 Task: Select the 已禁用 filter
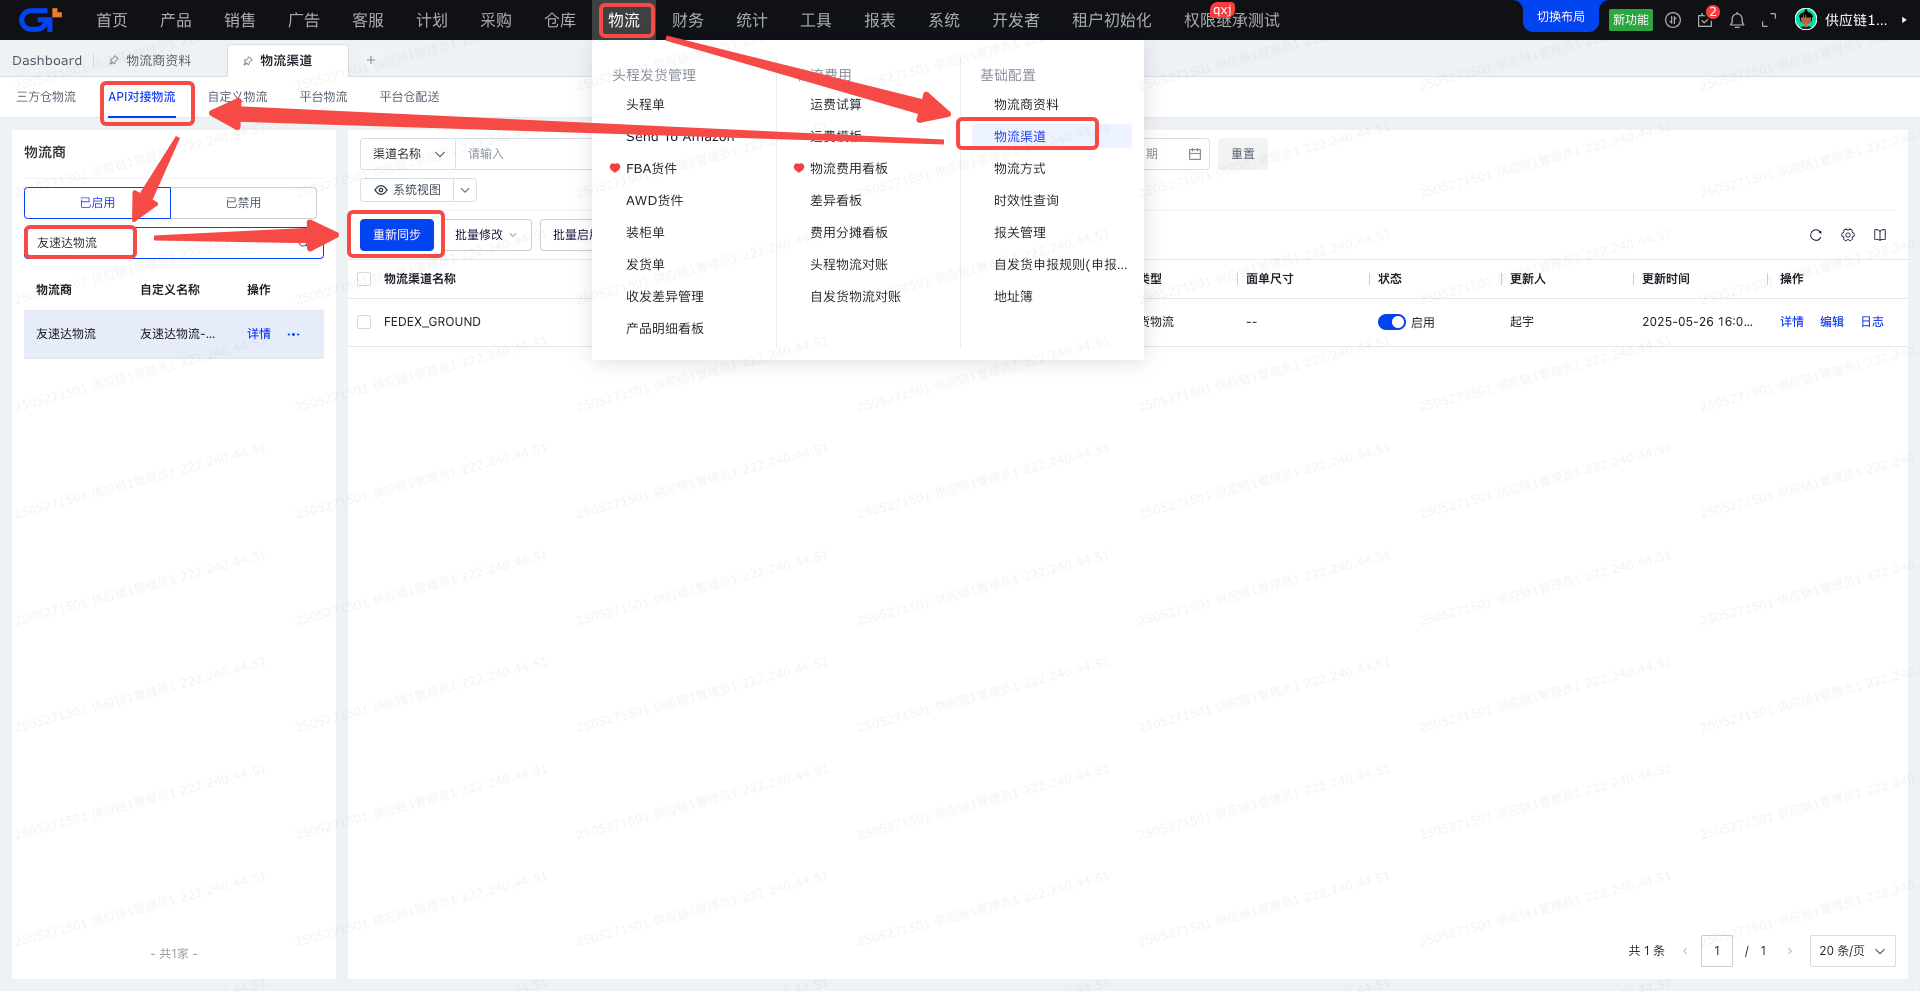click(x=243, y=203)
